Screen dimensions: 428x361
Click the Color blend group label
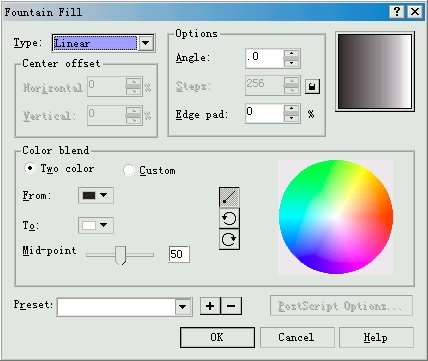coord(56,150)
